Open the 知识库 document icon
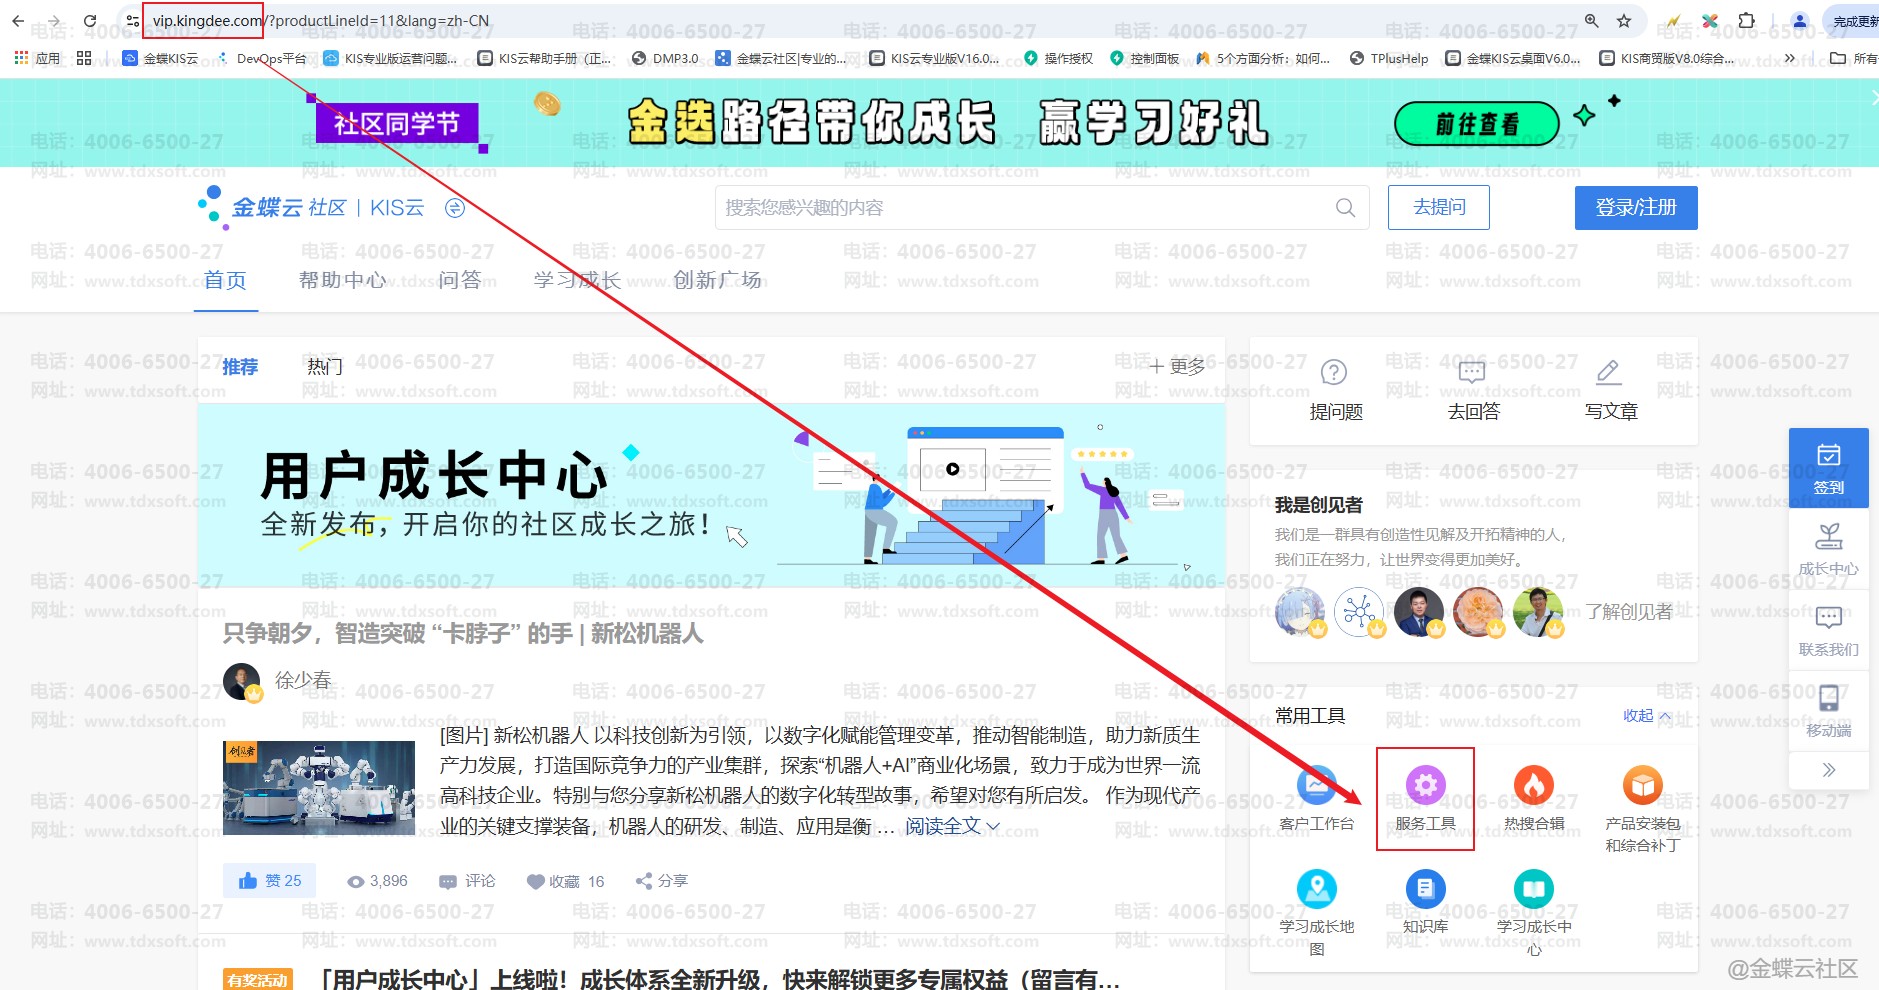The width and height of the screenshot is (1879, 990). 1426,889
